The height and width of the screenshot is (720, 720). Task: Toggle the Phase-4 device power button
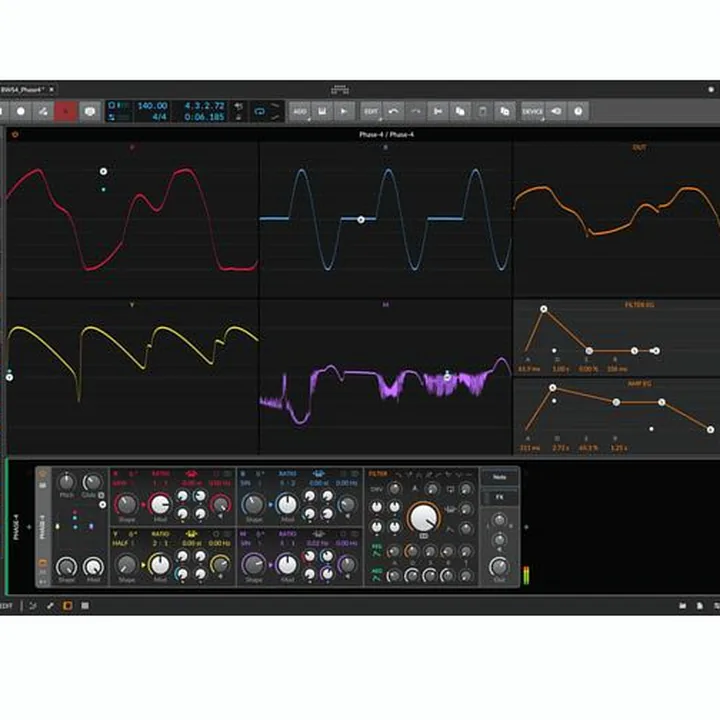[x=43, y=473]
